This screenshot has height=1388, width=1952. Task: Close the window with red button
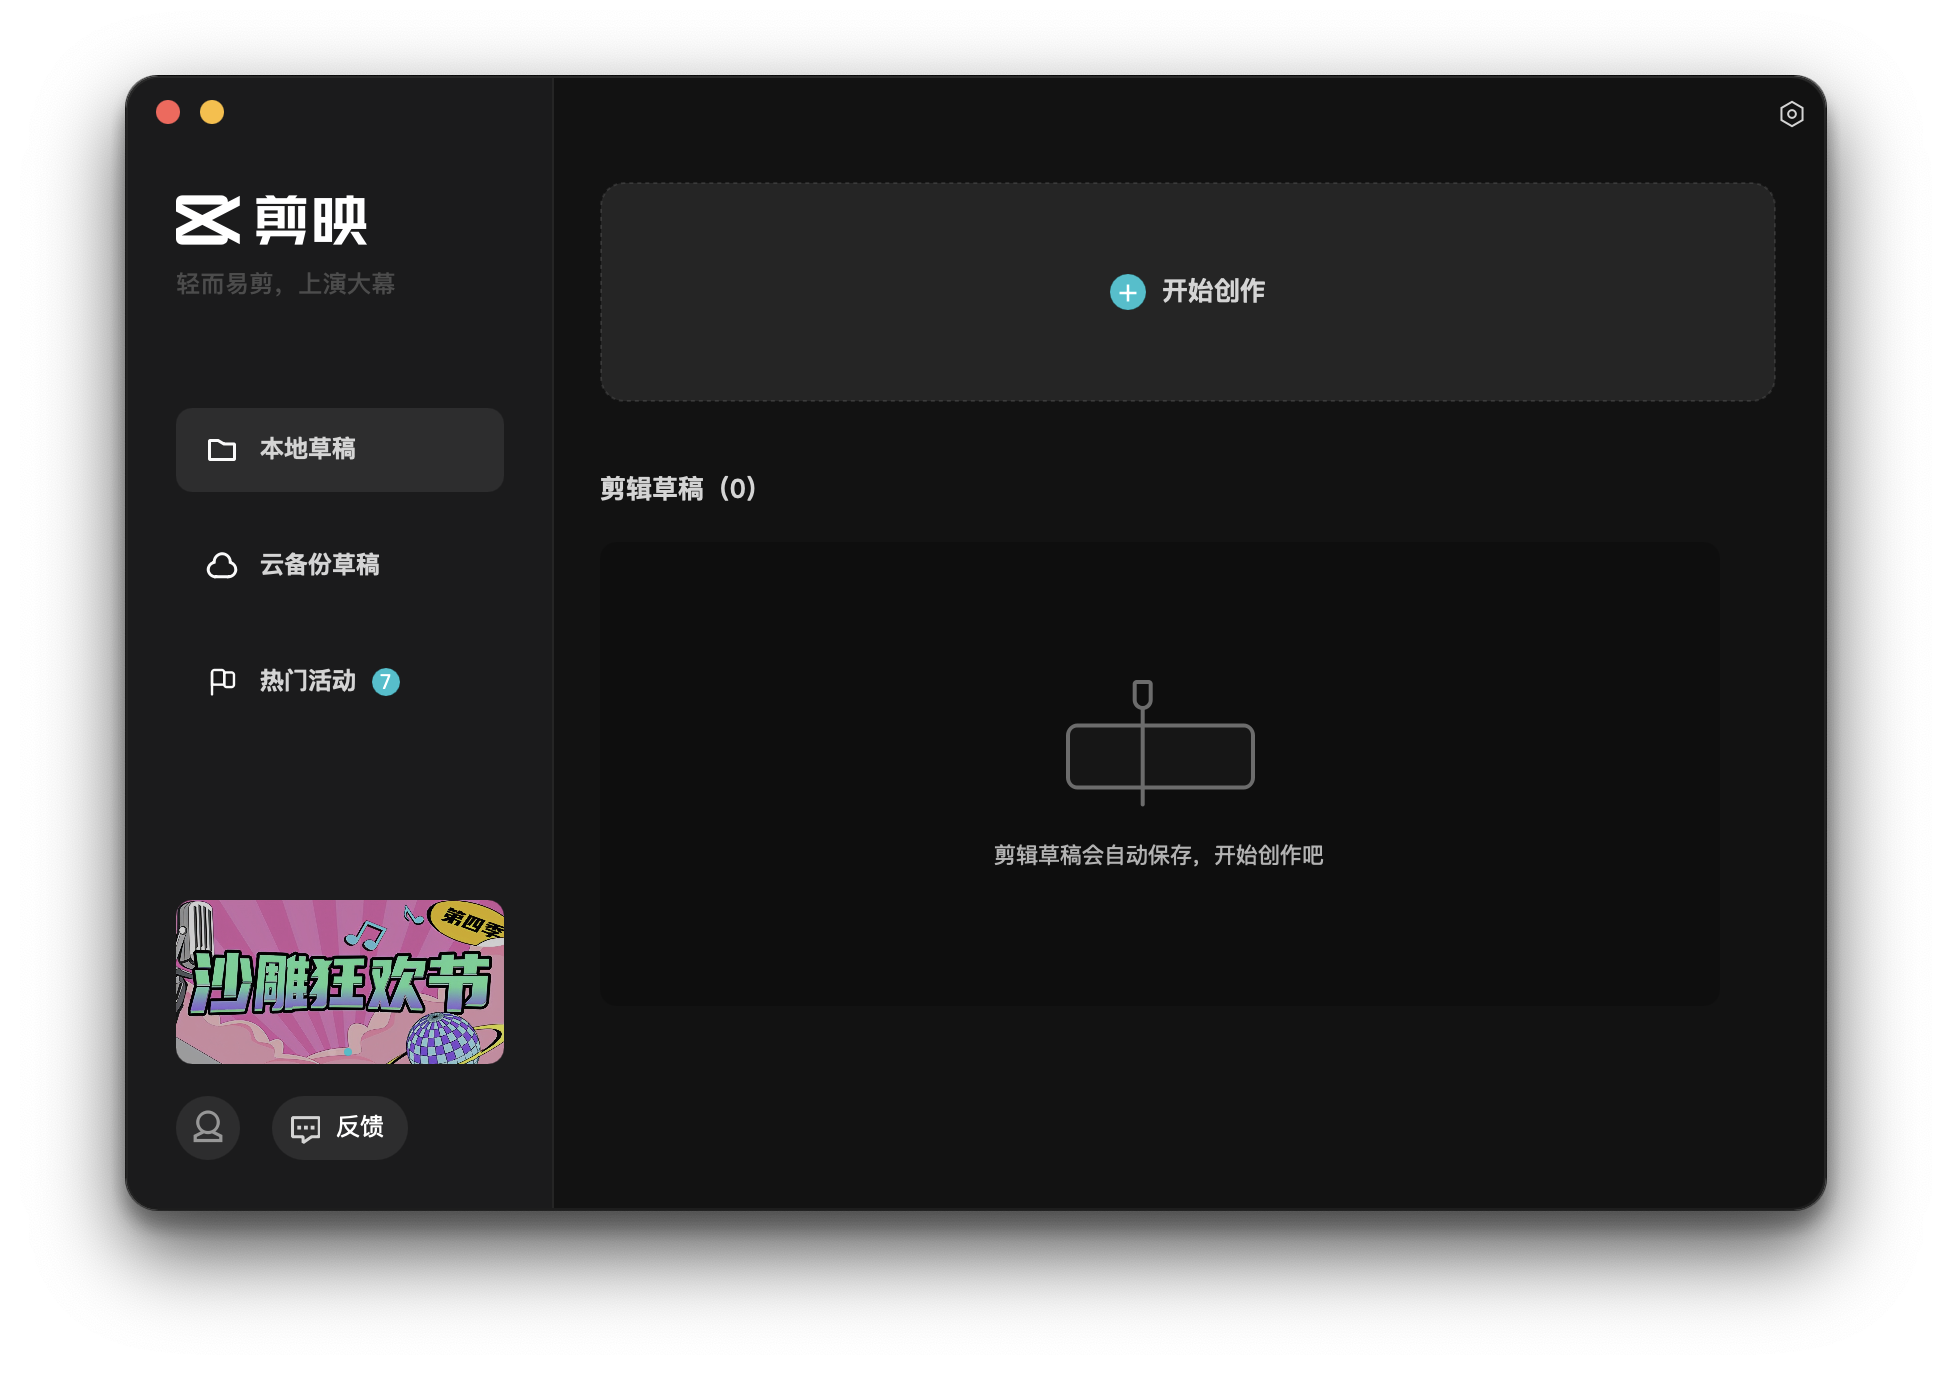168,112
